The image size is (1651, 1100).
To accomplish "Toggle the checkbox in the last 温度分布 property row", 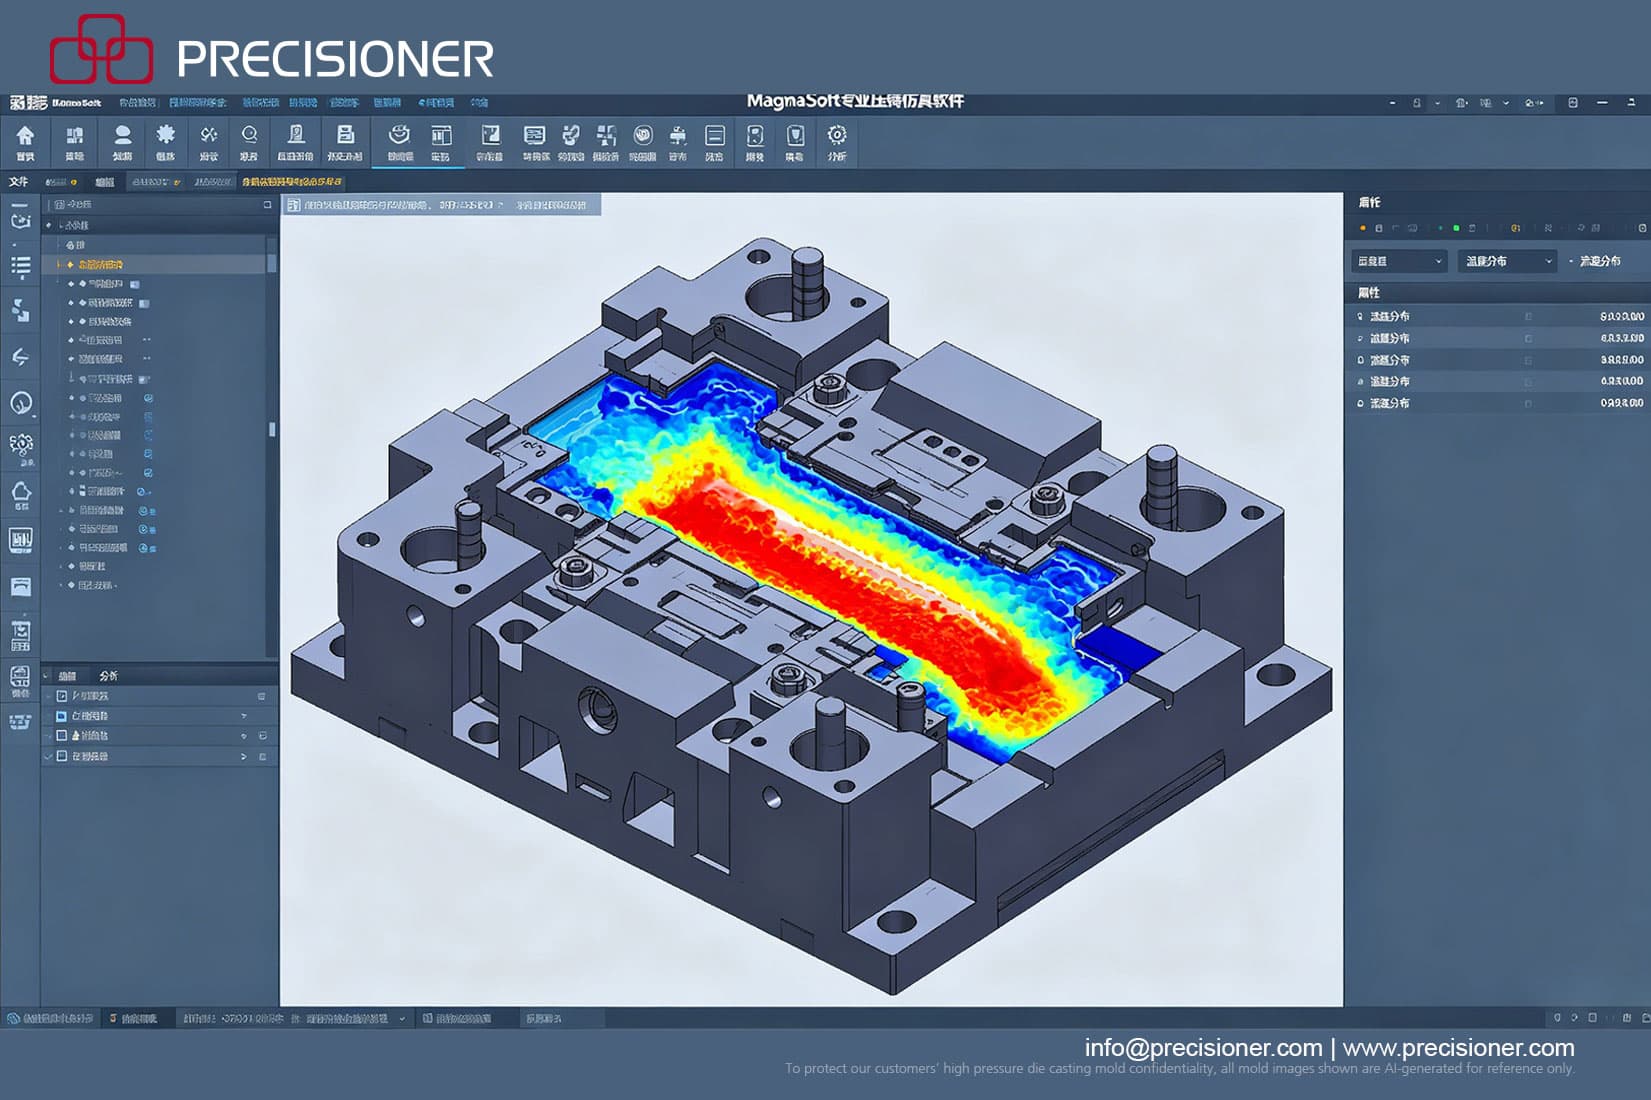I will click(1528, 403).
